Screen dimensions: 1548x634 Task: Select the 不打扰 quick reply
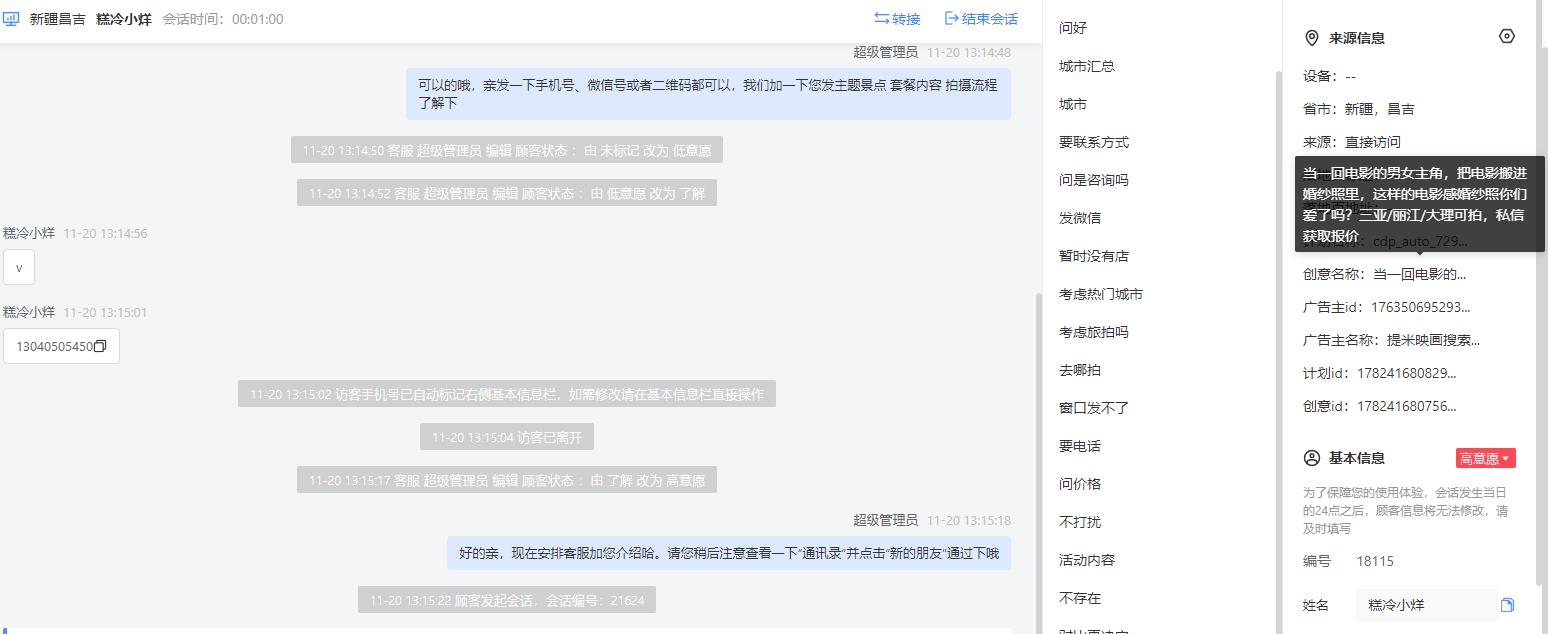coord(1080,522)
